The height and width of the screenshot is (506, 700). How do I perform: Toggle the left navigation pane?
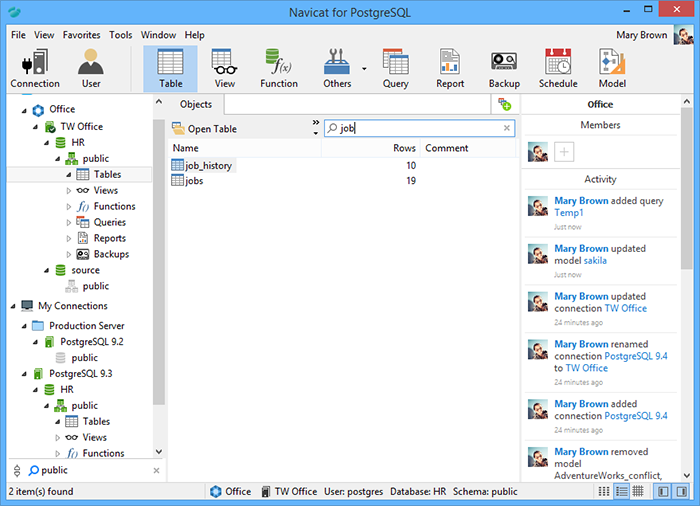663,492
